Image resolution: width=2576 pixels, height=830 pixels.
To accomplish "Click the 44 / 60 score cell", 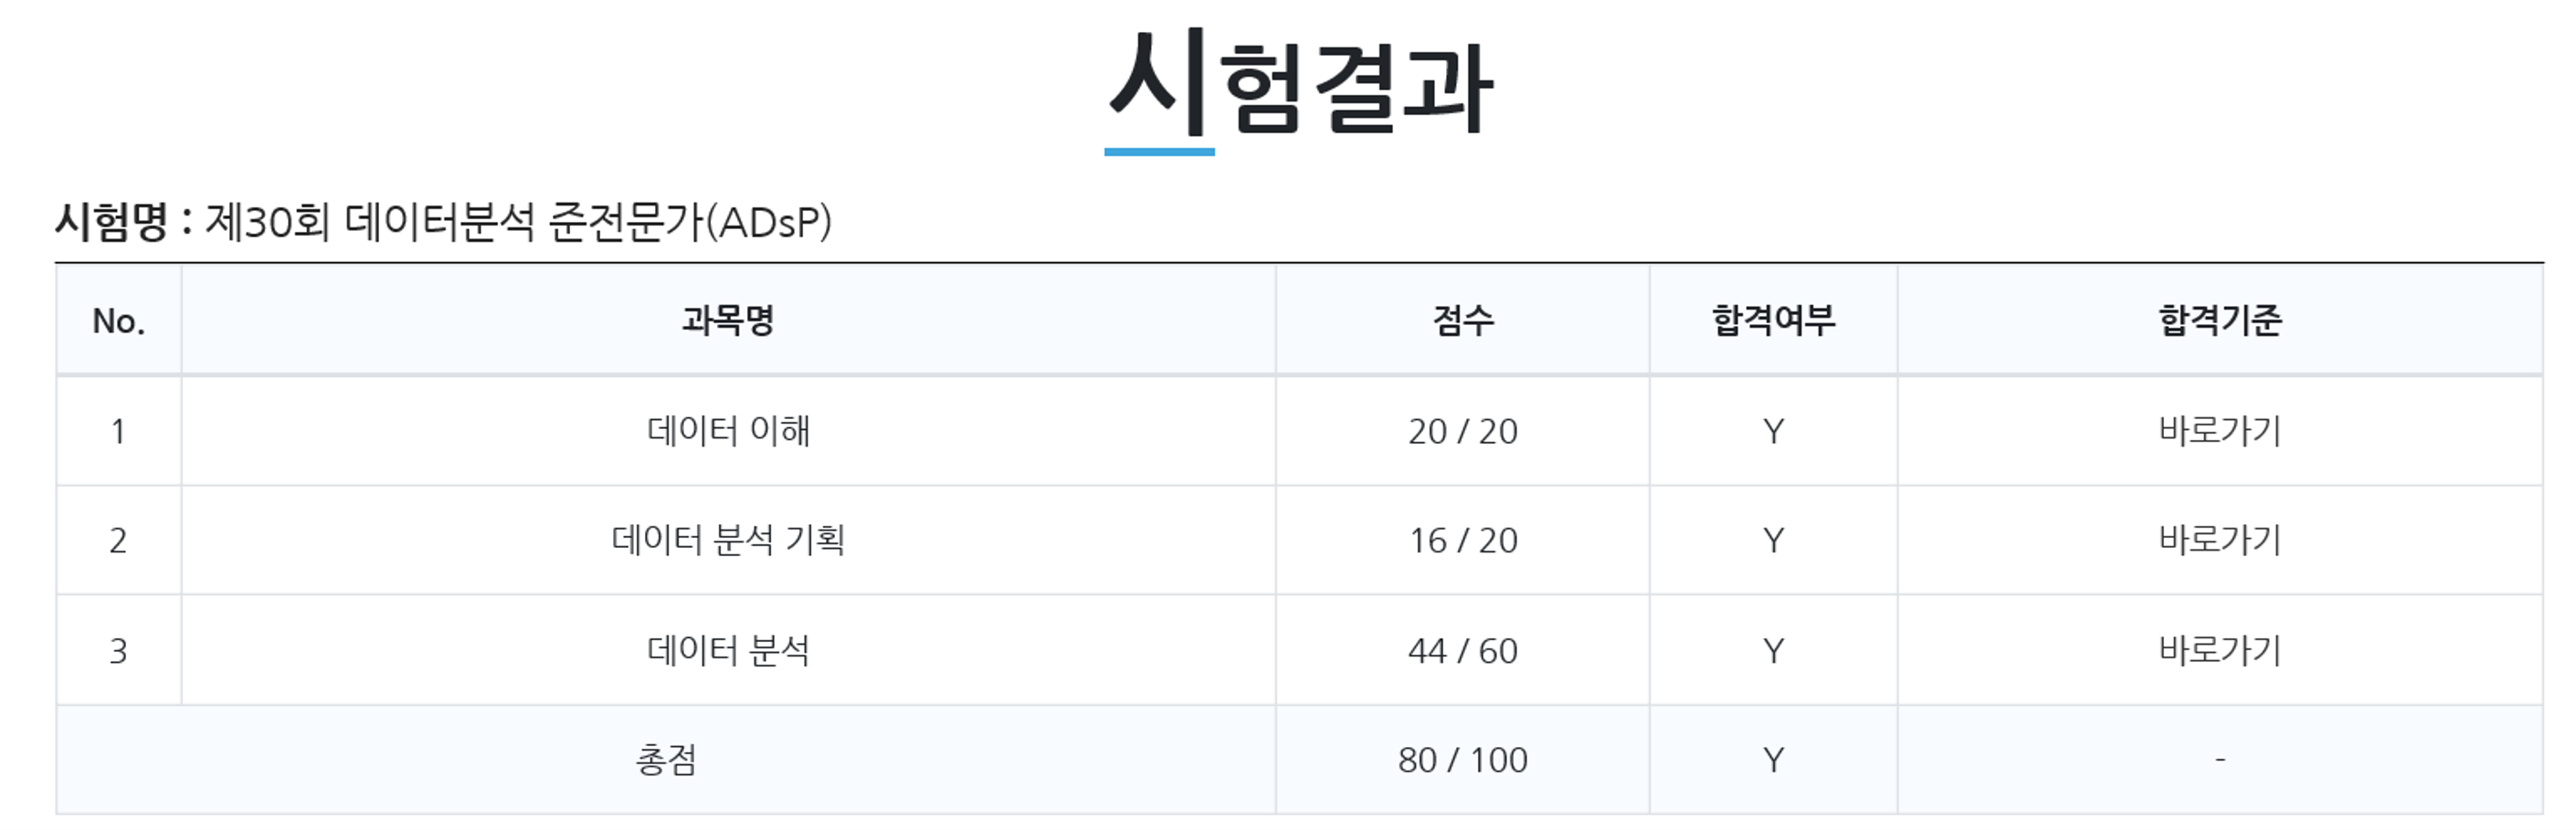I will pyautogui.click(x=1463, y=651).
